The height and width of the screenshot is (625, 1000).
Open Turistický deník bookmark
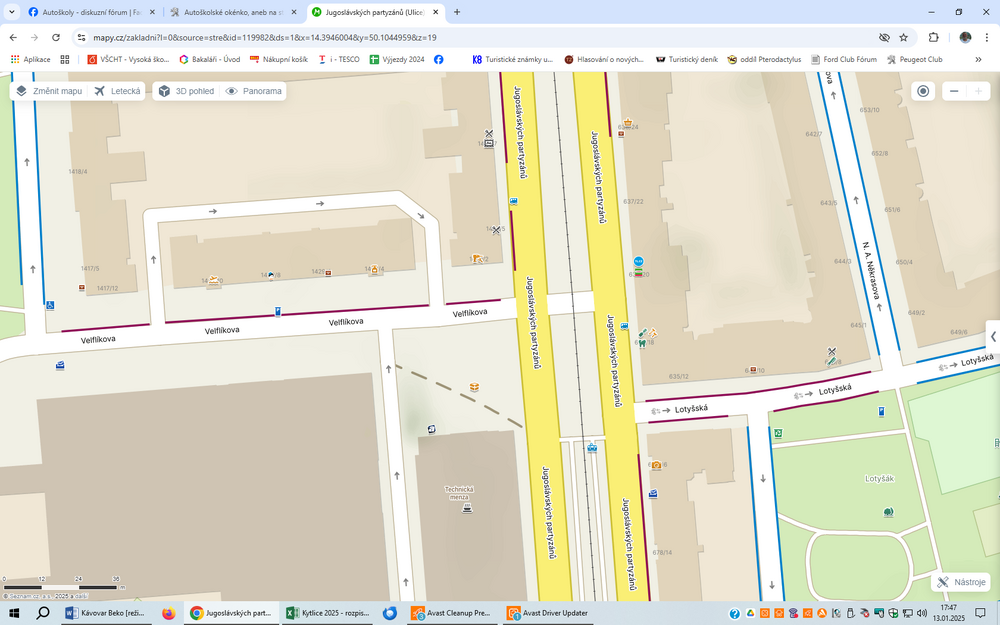[x=687, y=59]
